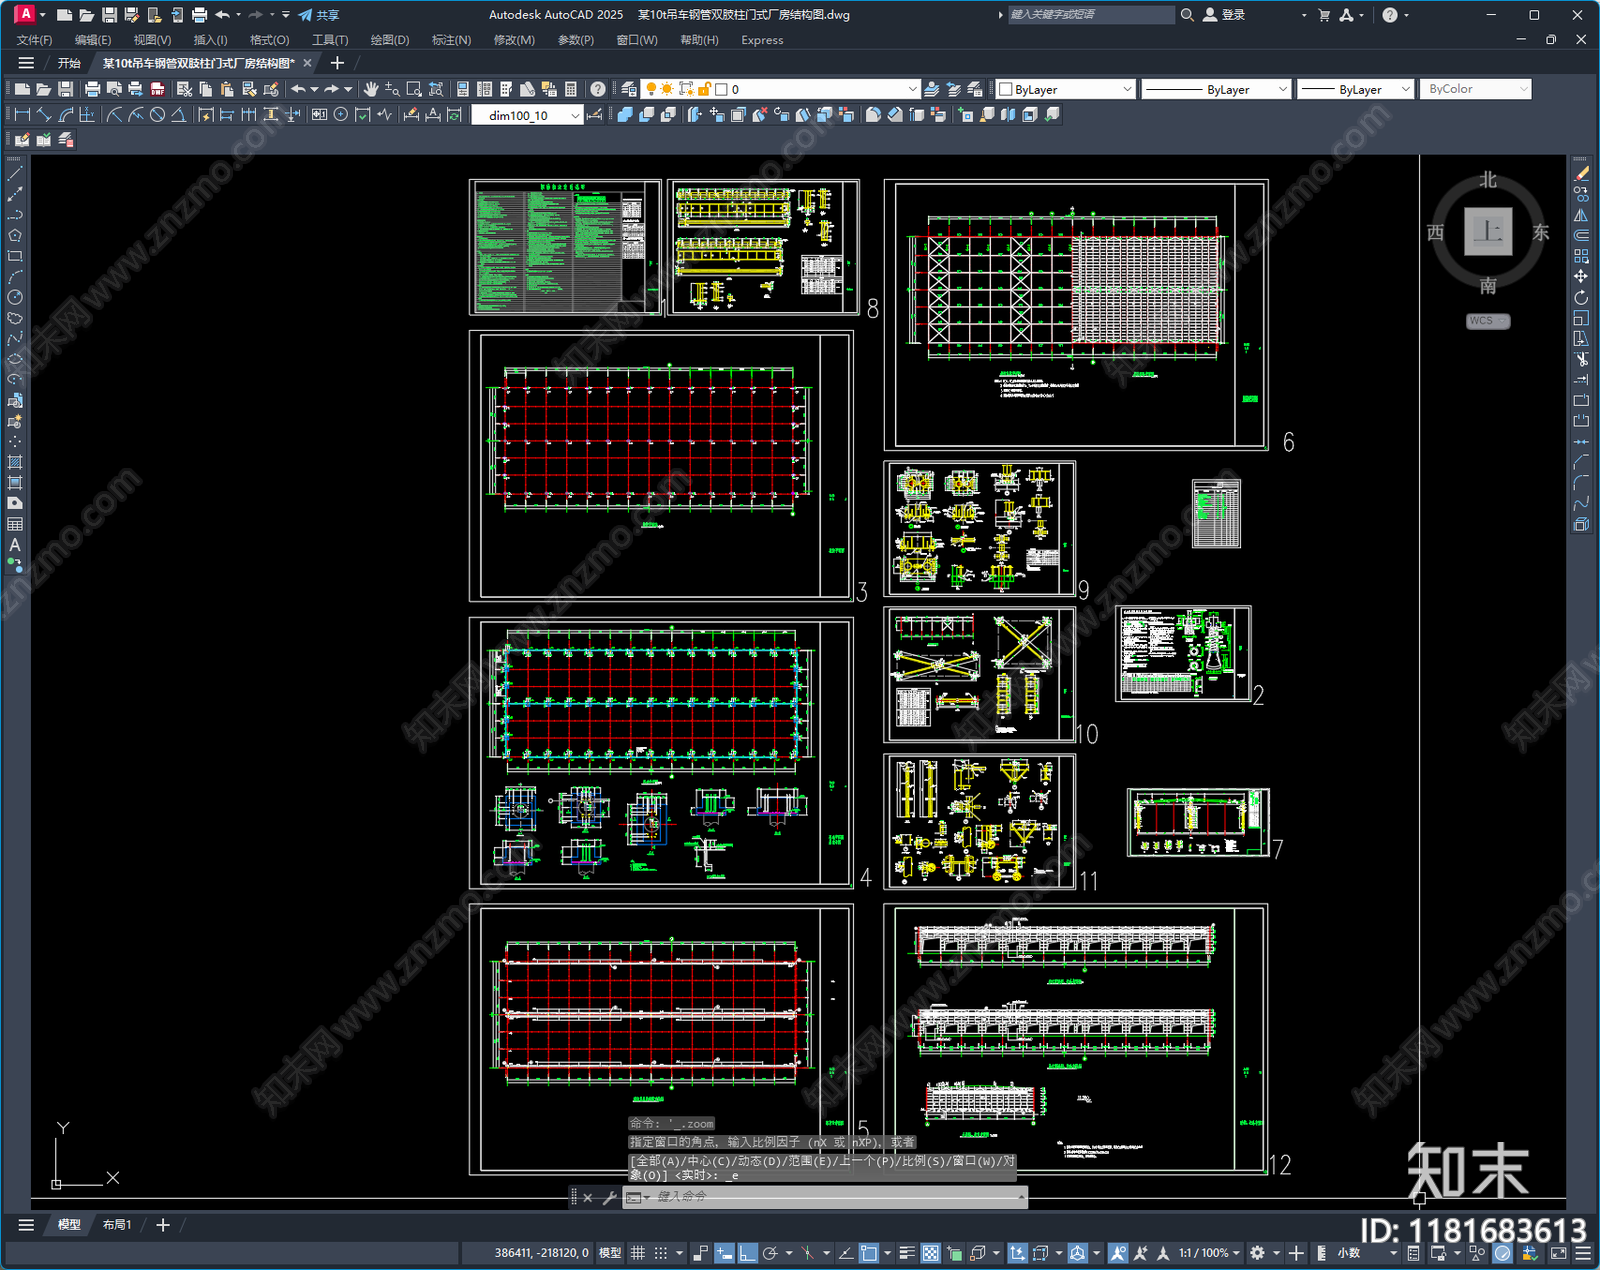Switch to the 布局1 layout tab
This screenshot has height=1270, width=1600.
117,1224
